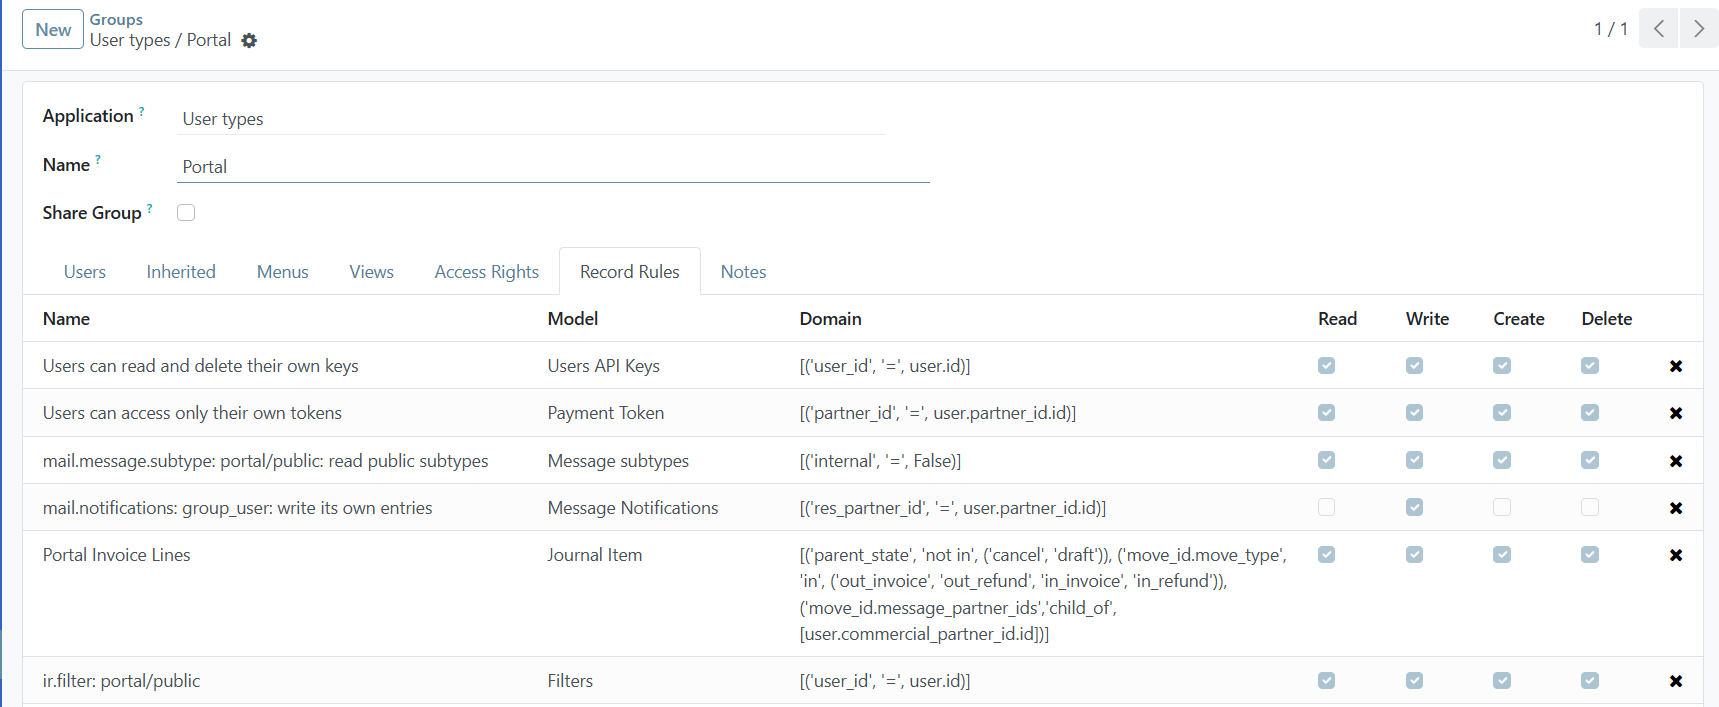
Task: Remove the Portal Invoice Lines rule
Action: [x=1675, y=555]
